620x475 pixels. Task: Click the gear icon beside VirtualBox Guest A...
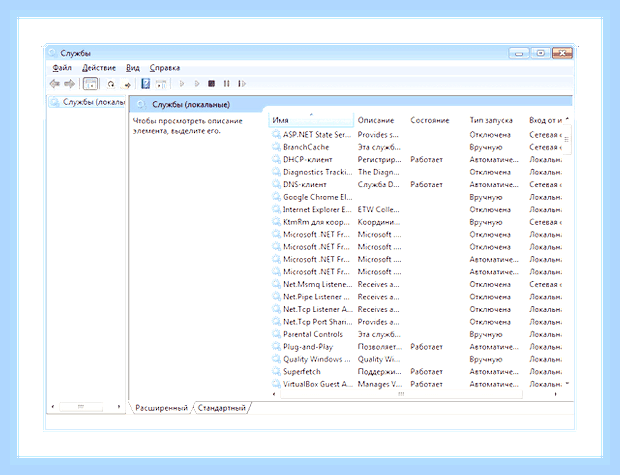pyautogui.click(x=276, y=384)
